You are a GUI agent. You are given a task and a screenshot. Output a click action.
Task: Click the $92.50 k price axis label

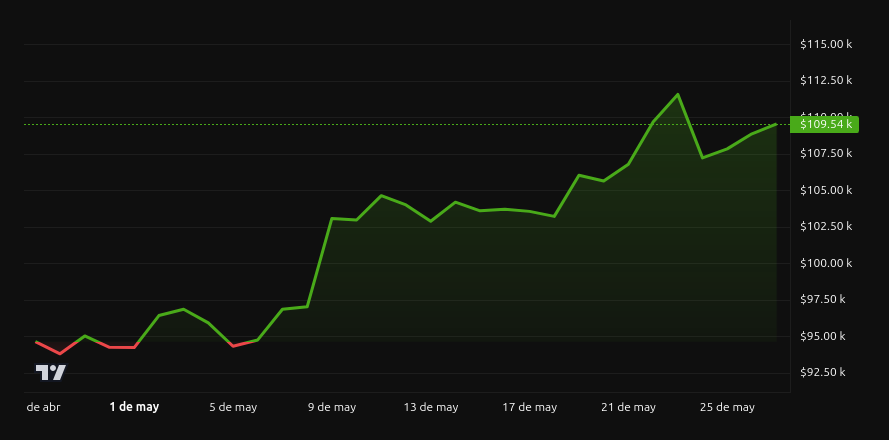pyautogui.click(x=823, y=373)
